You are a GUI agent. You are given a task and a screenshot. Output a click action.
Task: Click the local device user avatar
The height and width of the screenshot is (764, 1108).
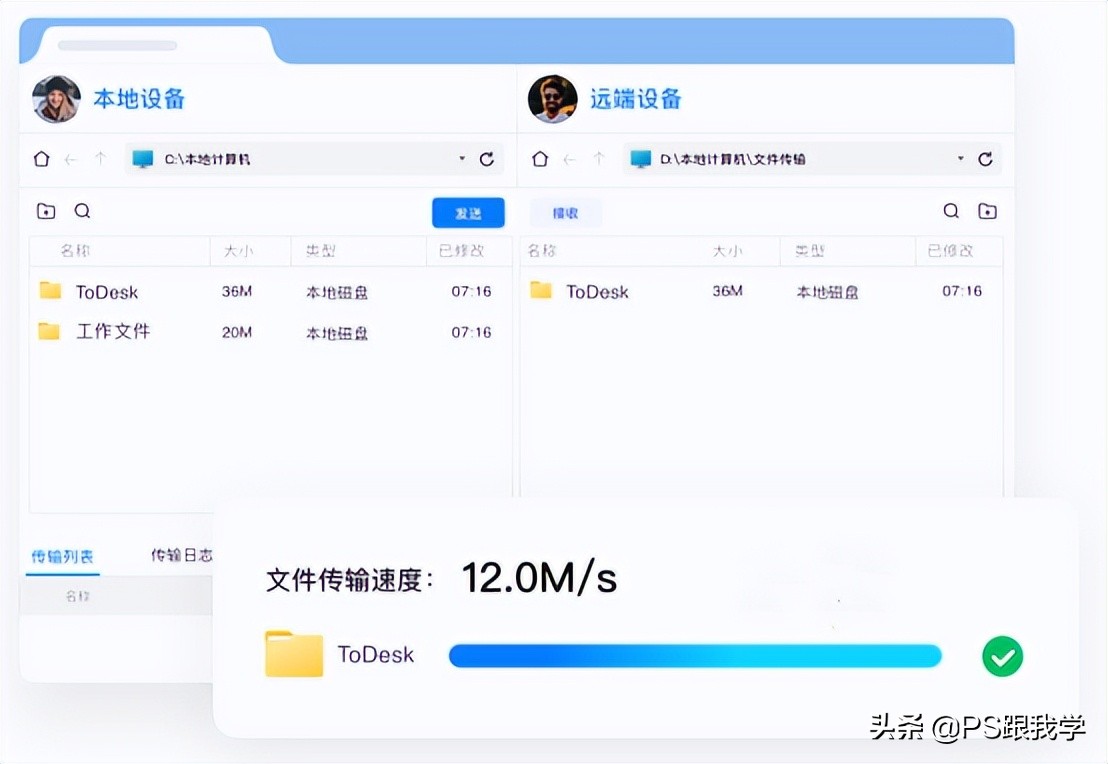(x=56, y=99)
